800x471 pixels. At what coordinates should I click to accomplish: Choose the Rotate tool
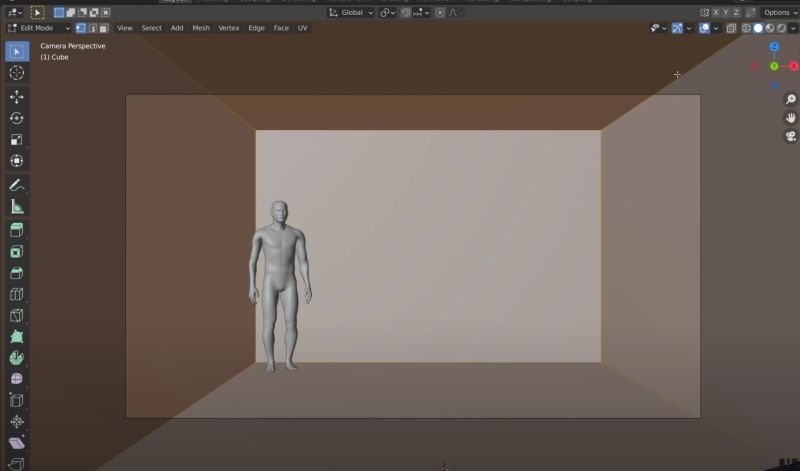(17, 118)
